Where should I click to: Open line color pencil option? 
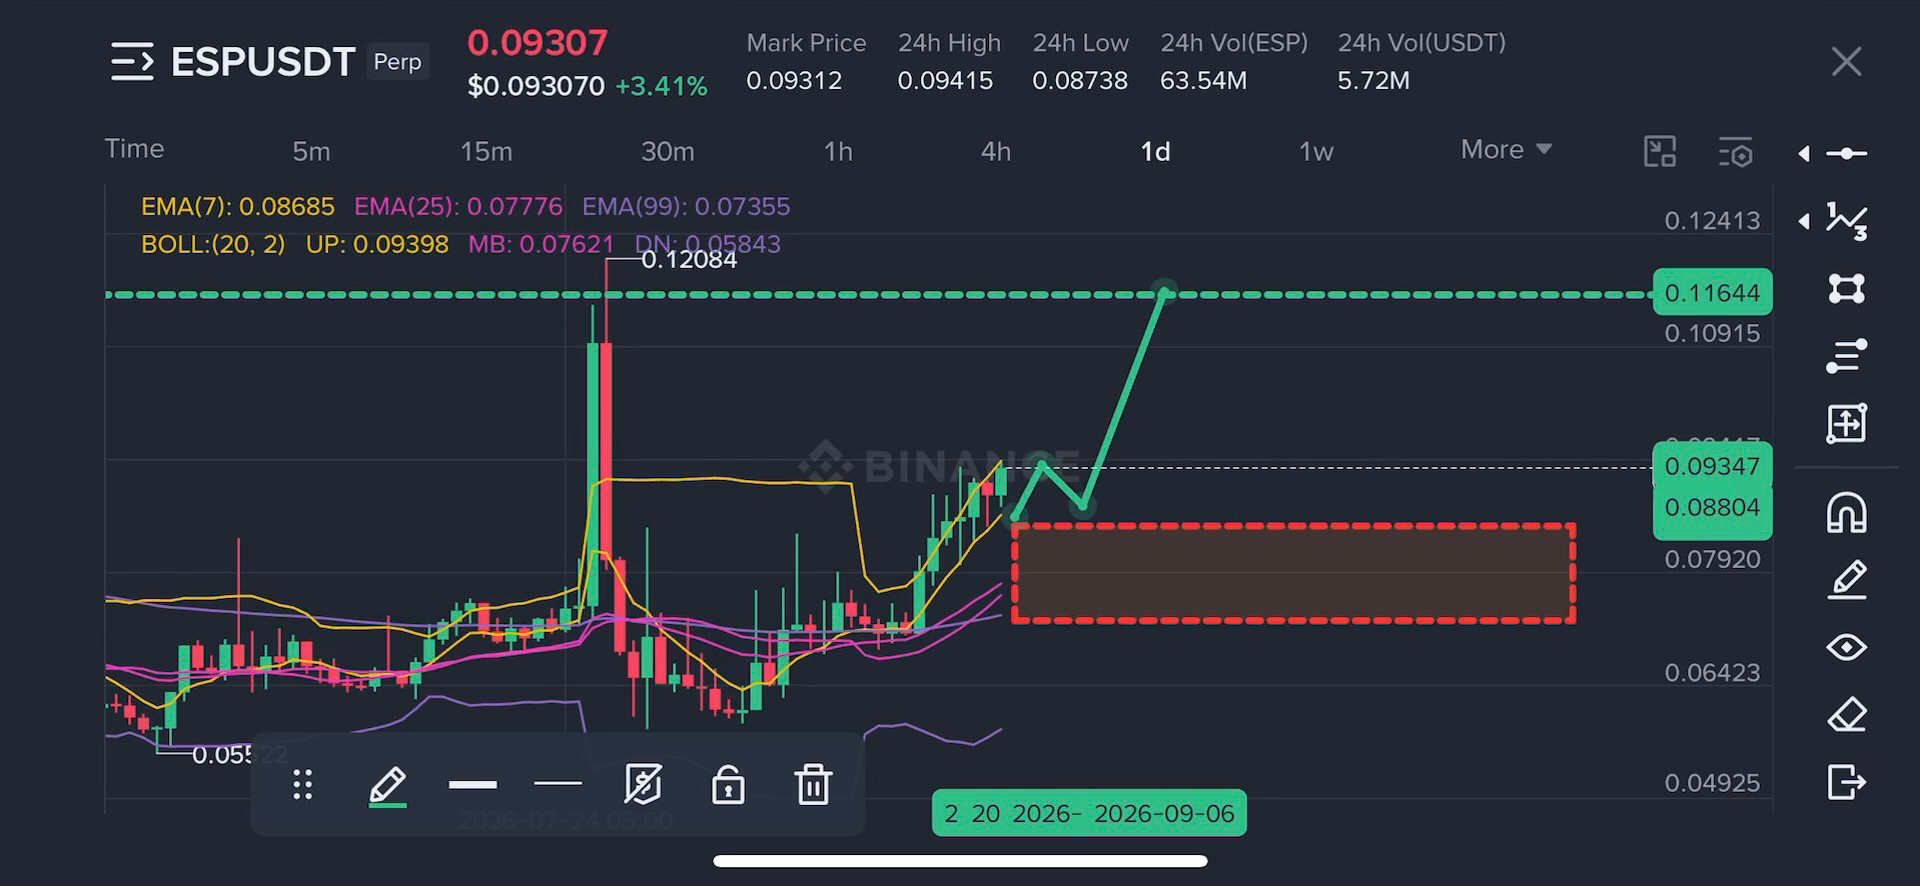[x=387, y=786]
